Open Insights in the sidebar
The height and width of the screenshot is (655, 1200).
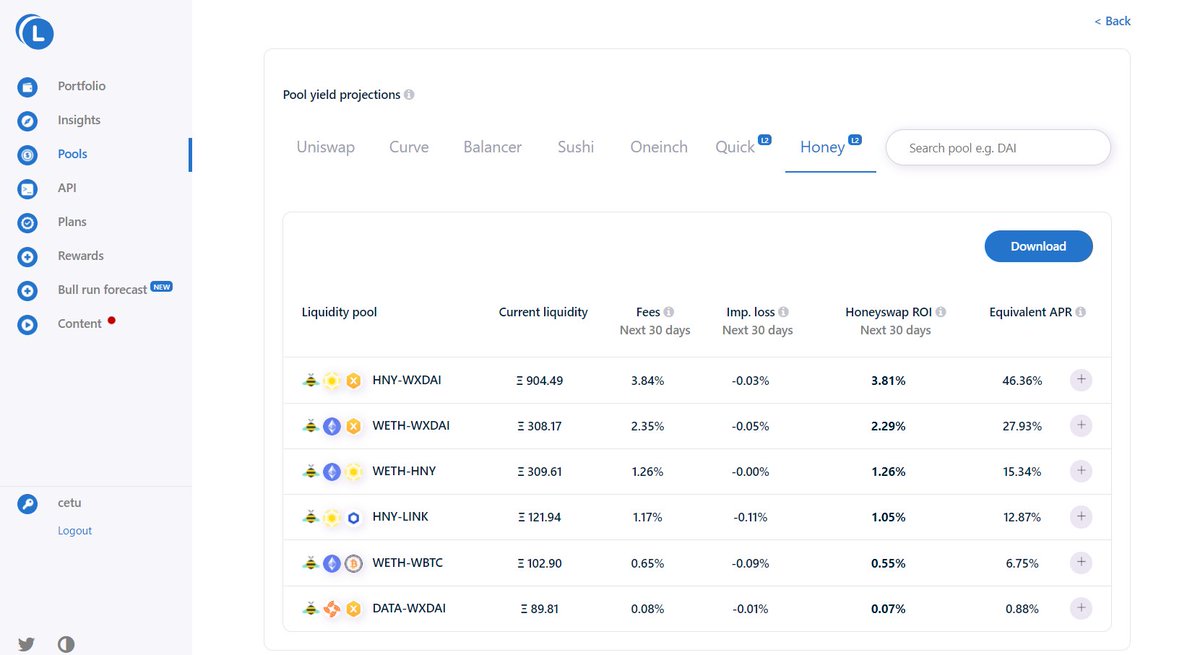coord(79,120)
